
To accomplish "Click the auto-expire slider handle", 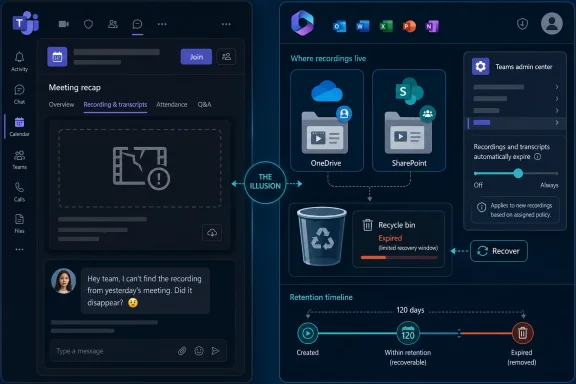I will pyautogui.click(x=518, y=173).
